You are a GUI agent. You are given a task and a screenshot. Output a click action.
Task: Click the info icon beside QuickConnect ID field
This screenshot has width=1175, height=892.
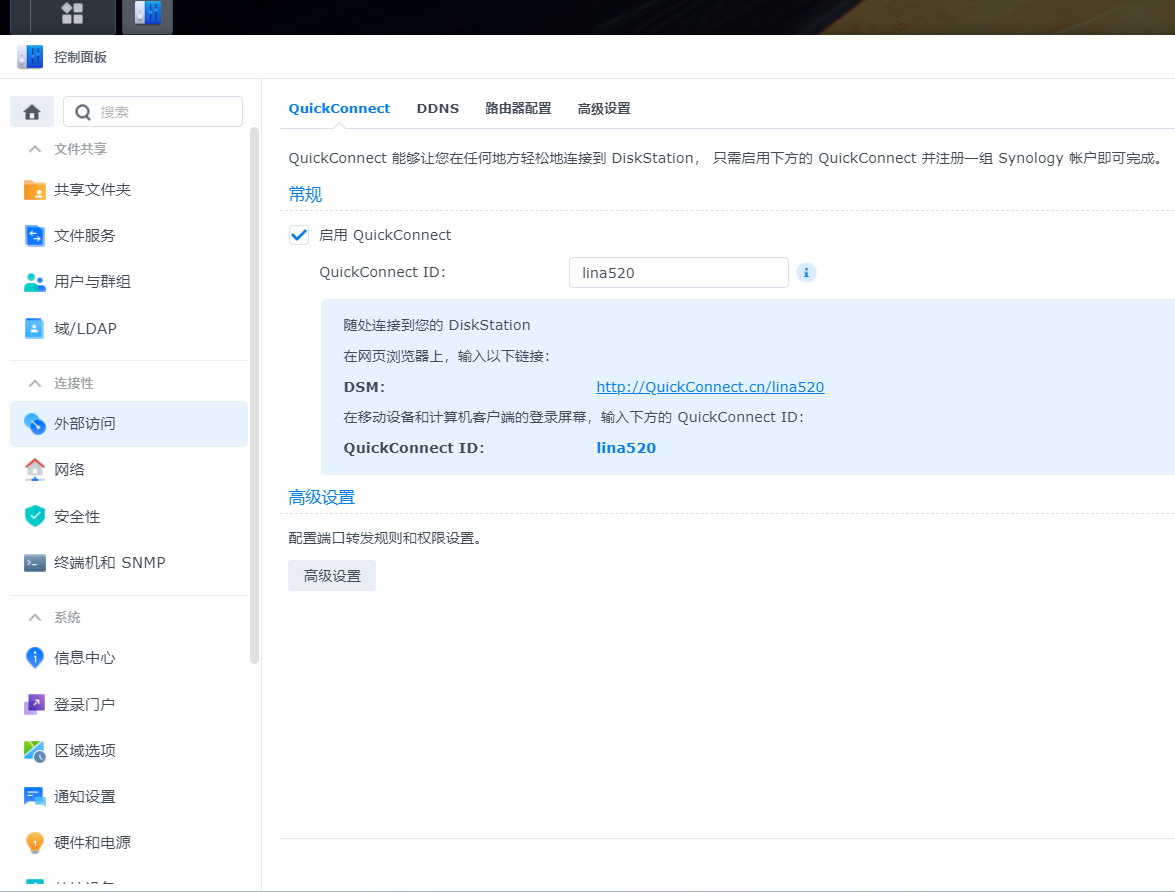806,272
